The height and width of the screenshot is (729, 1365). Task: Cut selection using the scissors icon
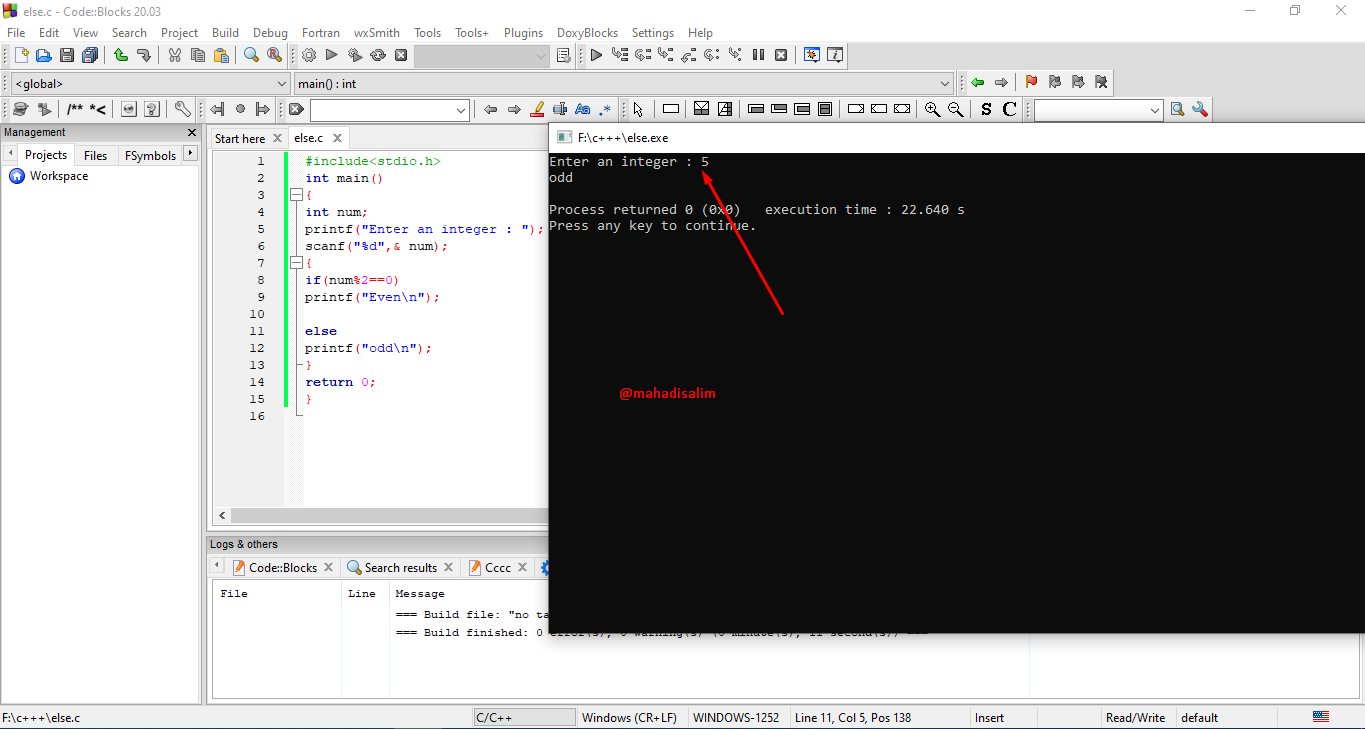[174, 56]
